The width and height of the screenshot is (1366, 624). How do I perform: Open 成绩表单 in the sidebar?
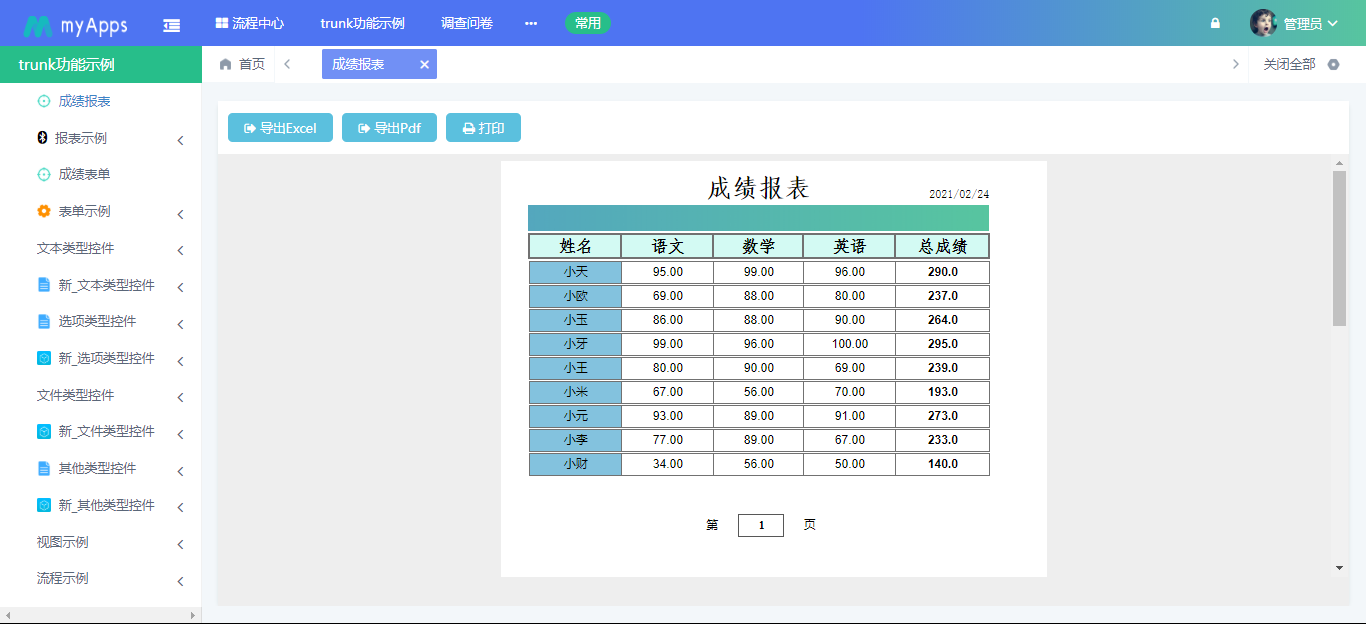[x=84, y=174]
